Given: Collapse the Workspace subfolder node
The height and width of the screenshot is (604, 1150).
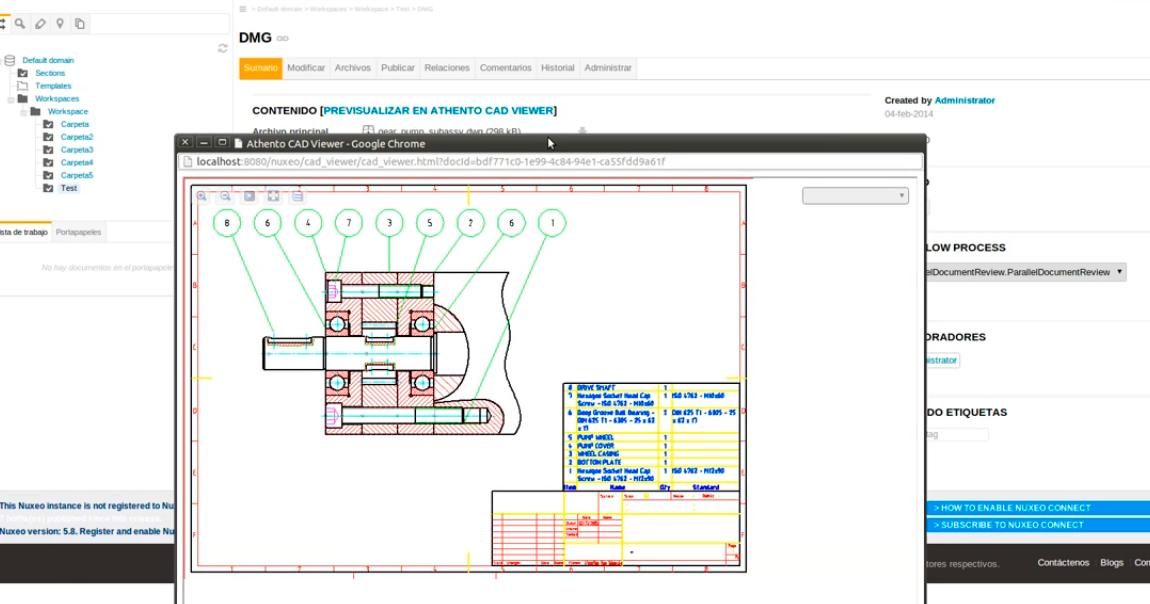Looking at the screenshot, I should [x=23, y=112].
